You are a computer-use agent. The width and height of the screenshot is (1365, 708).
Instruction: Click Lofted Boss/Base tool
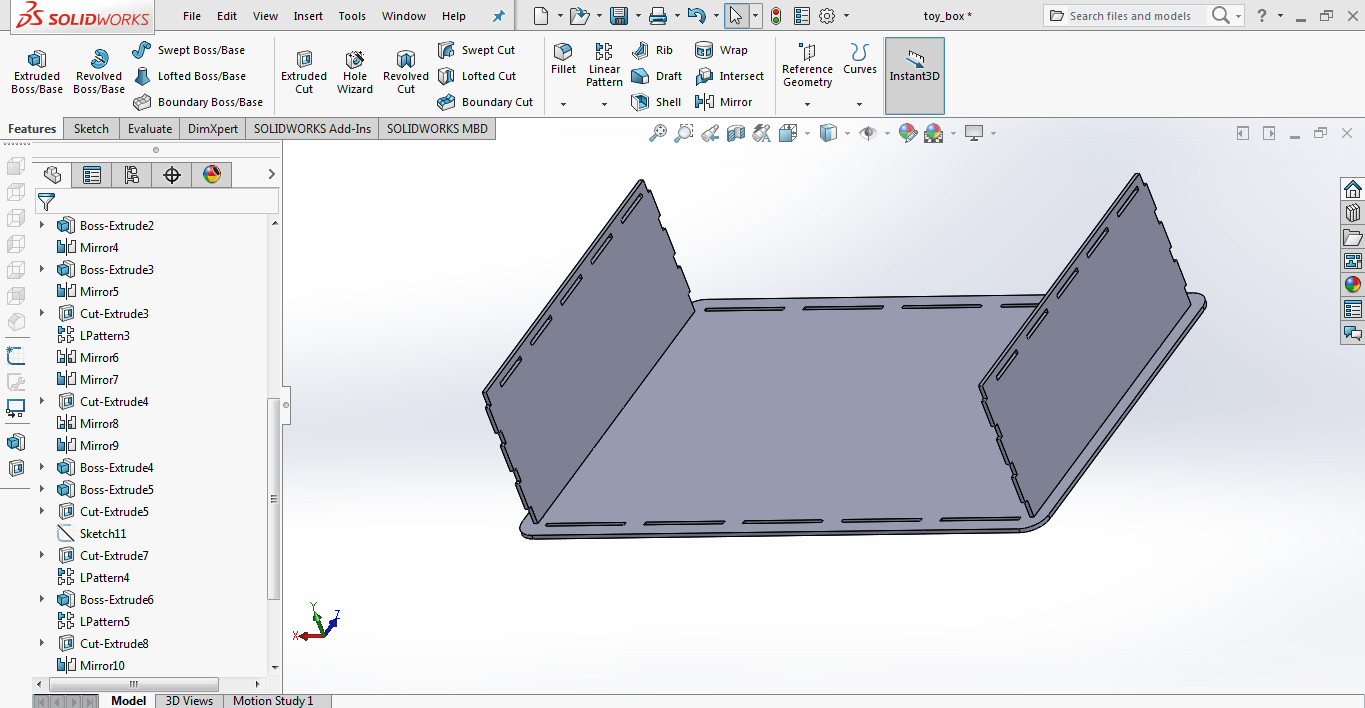[x=189, y=76]
